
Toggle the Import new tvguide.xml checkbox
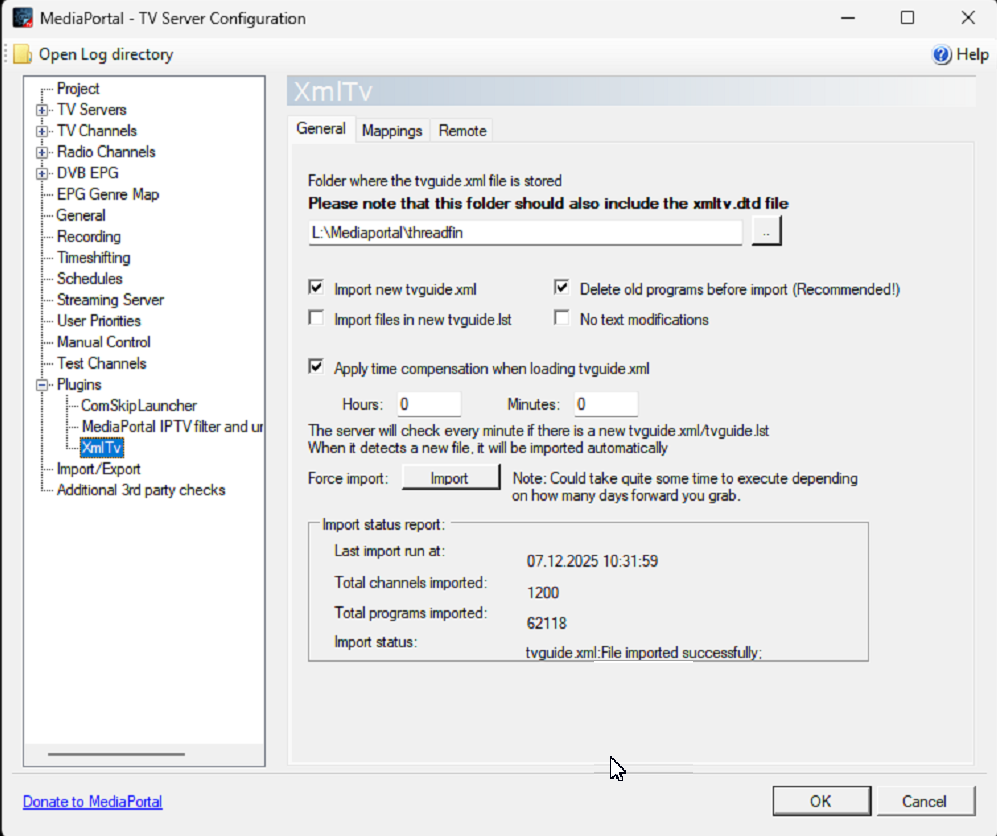(x=316, y=289)
